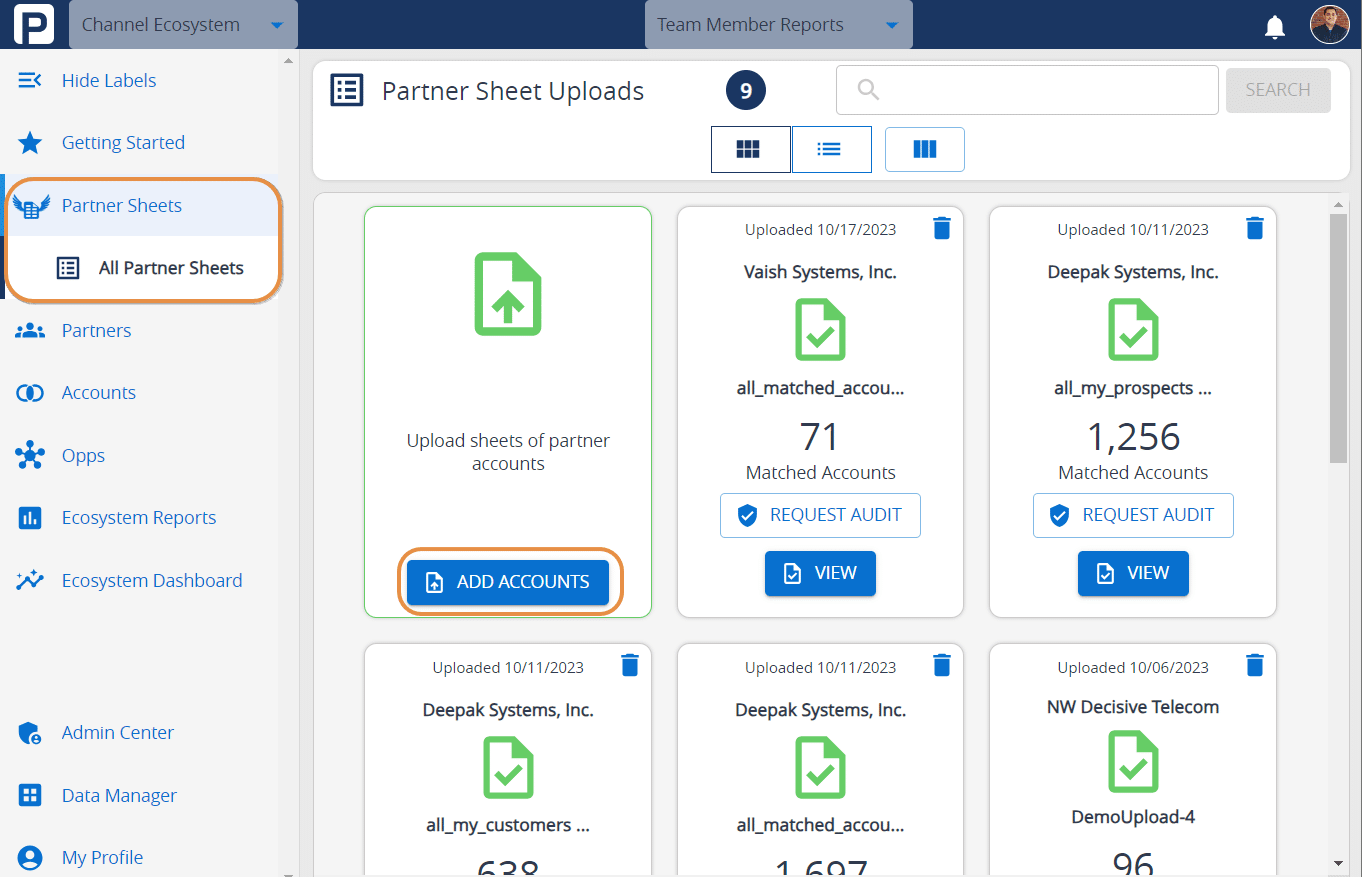
Task: Open notifications via the bell icon
Action: (1275, 26)
